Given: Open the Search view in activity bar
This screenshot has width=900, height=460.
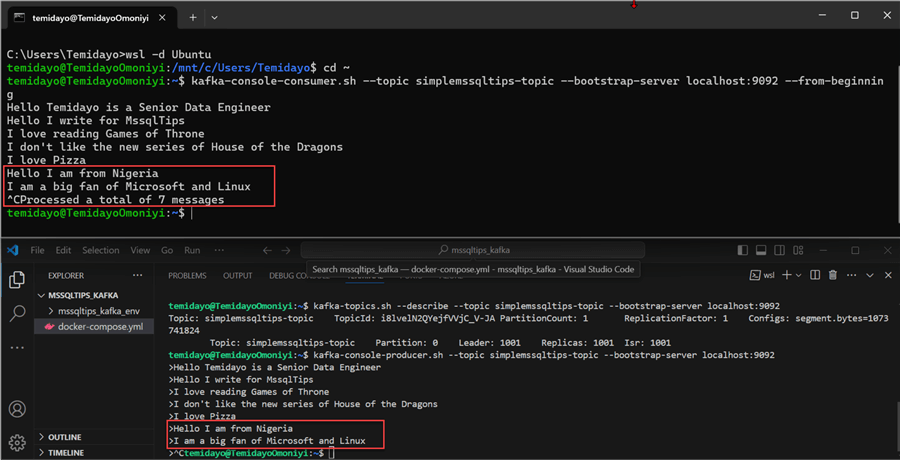Looking at the screenshot, I should [16, 314].
